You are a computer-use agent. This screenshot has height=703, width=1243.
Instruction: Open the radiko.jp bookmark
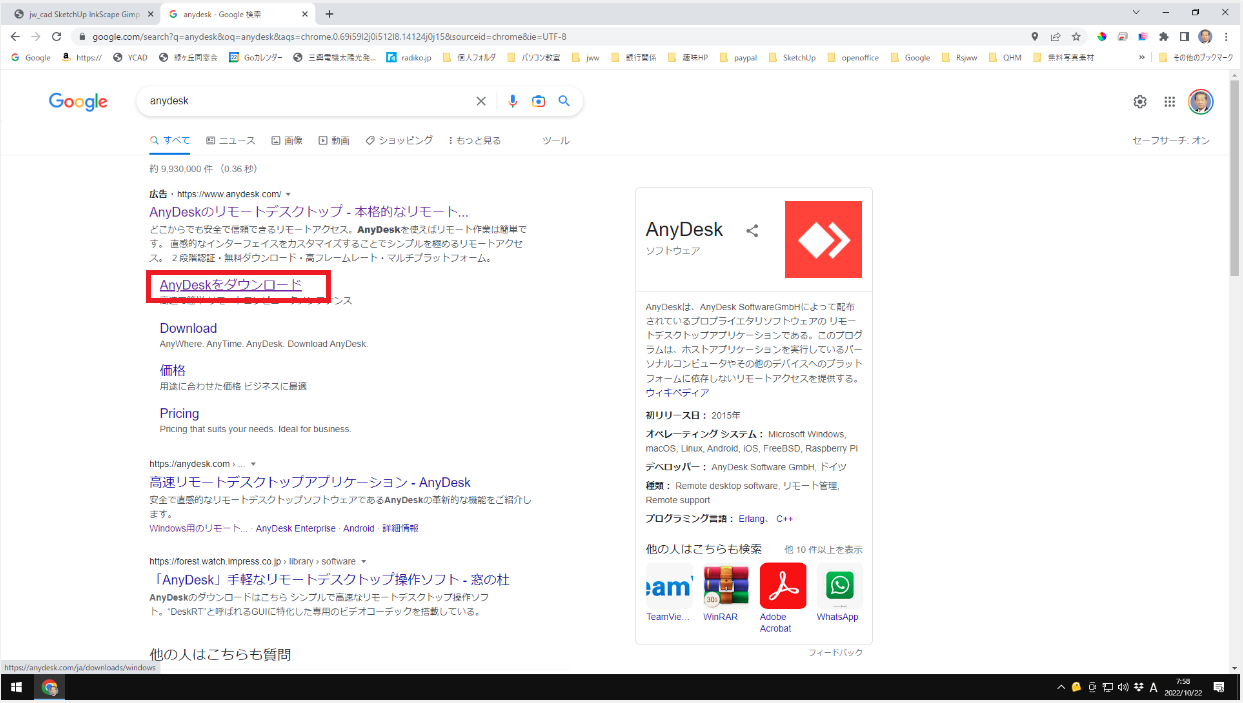(411, 58)
